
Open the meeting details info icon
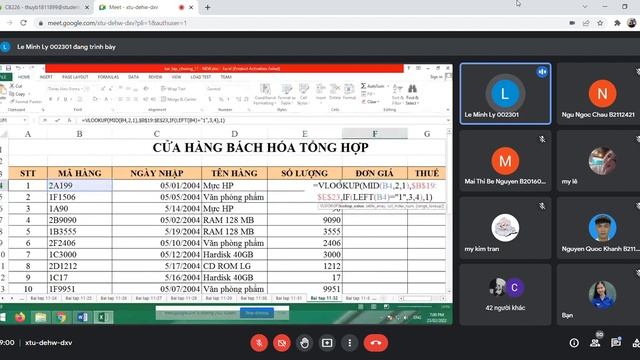[574, 343]
